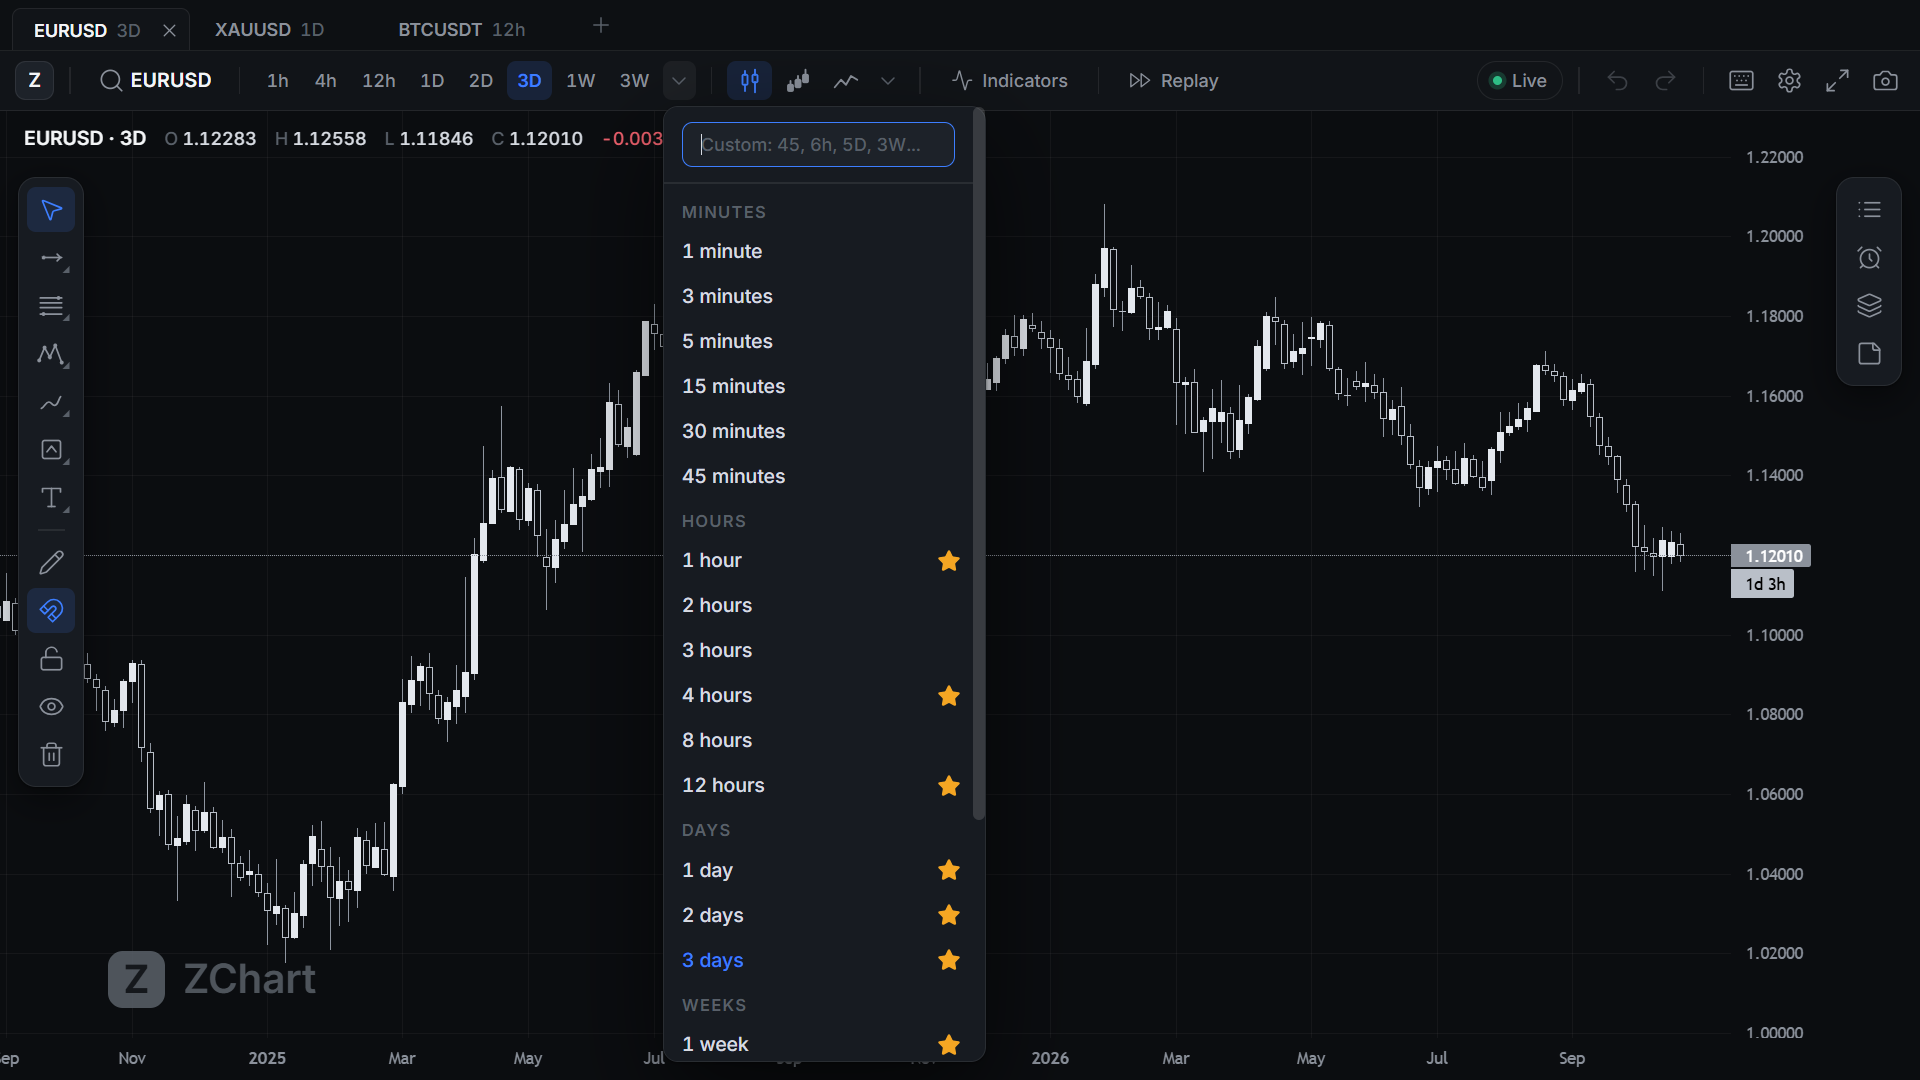Select the cursor arrow tool

[51, 210]
